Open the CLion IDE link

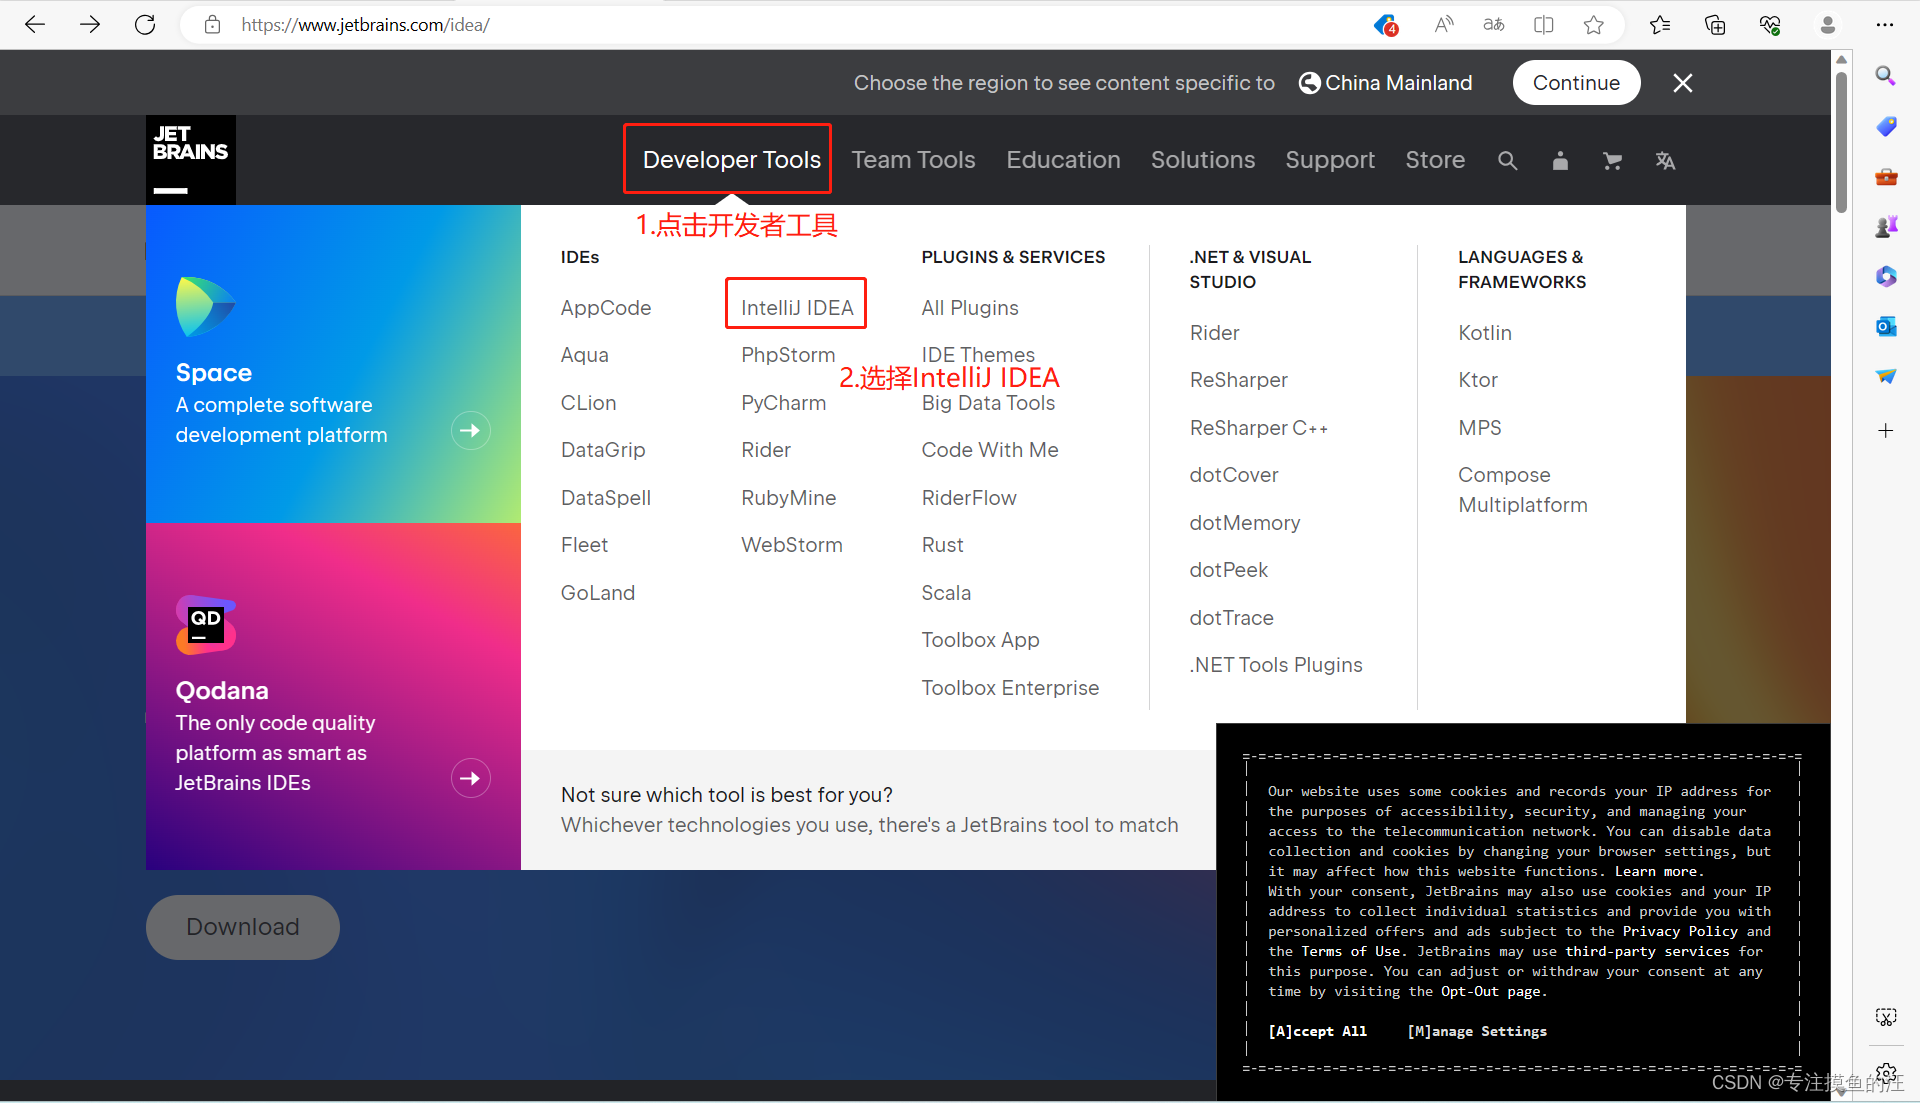point(588,403)
